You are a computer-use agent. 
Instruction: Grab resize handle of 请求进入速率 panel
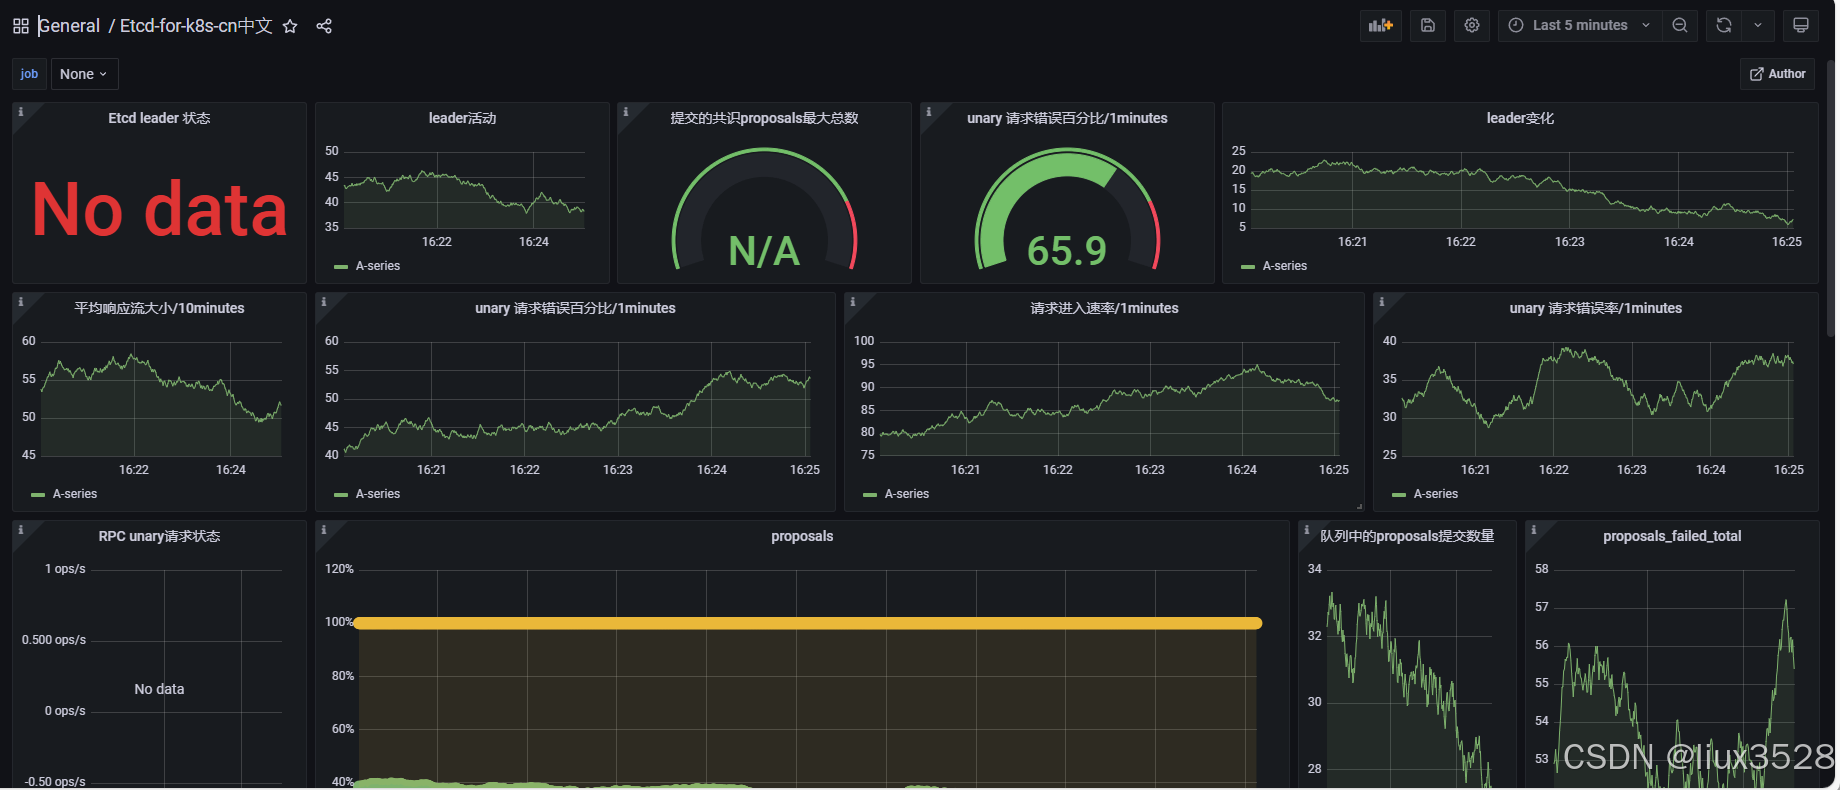1359,506
